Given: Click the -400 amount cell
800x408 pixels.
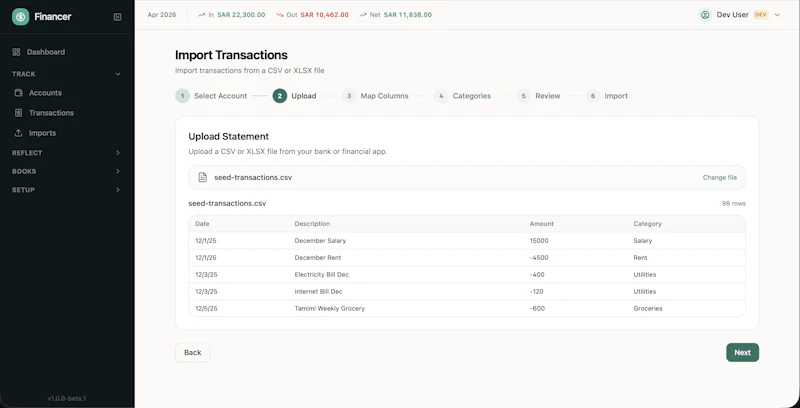Looking at the screenshot, I should click(x=537, y=274).
